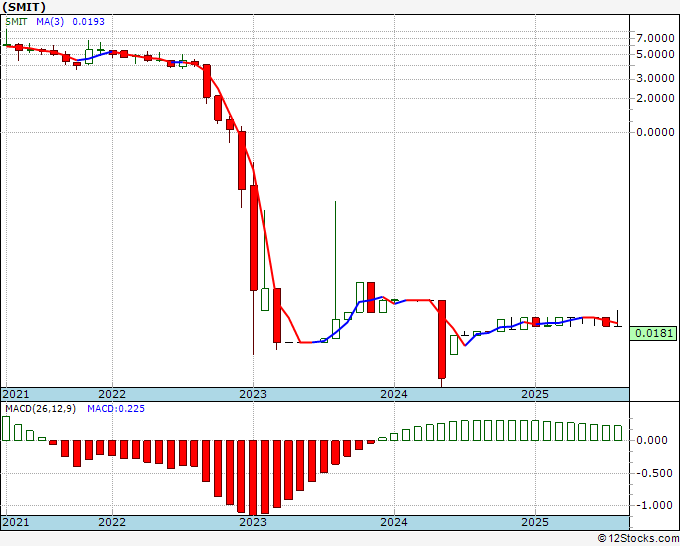
Task: Click the red candle with the lowest low in 2024
Action: point(442,339)
